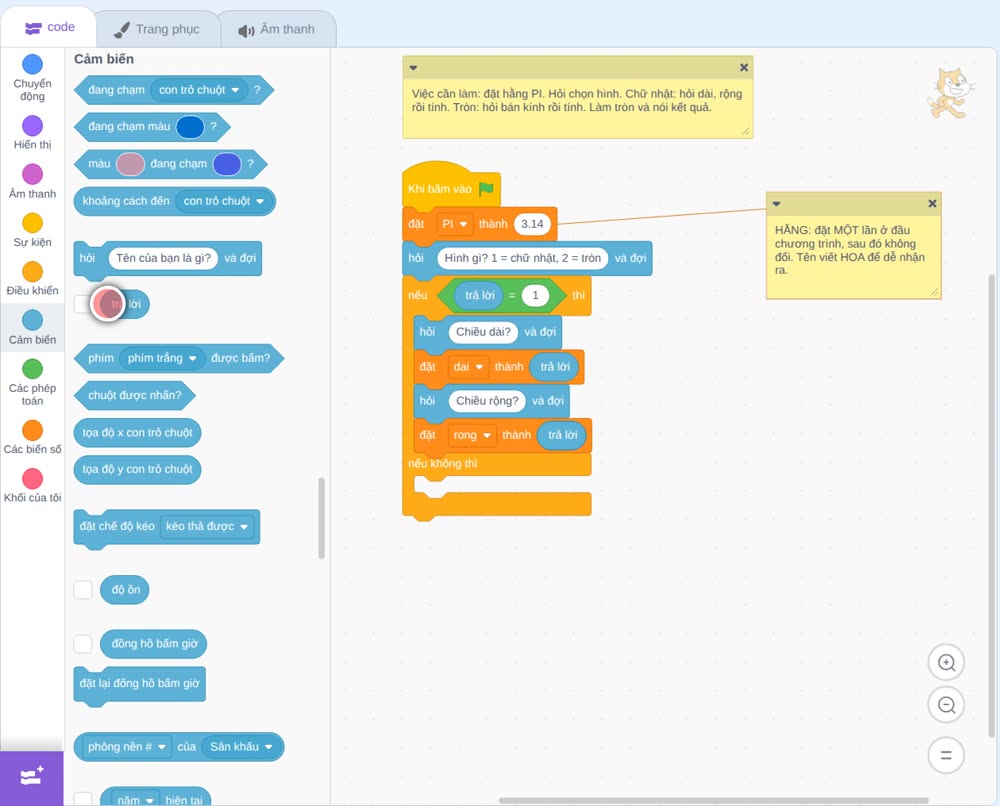Select the Chuyển động category circle
This screenshot has width=1000, height=806.
[x=33, y=64]
